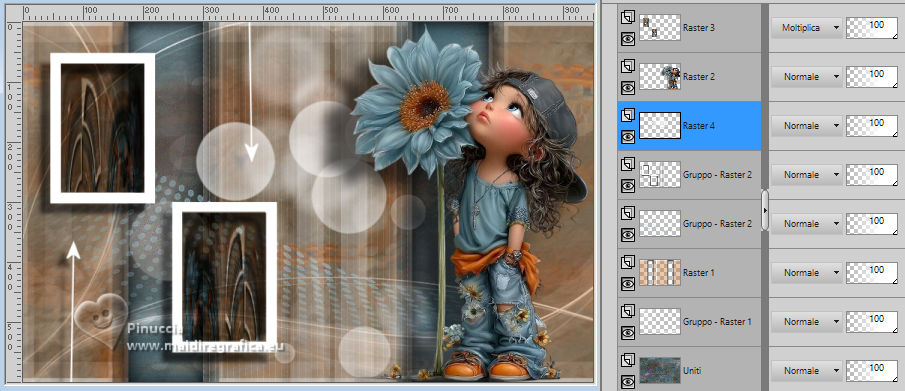Select the layer name Raster 4

click(x=699, y=125)
